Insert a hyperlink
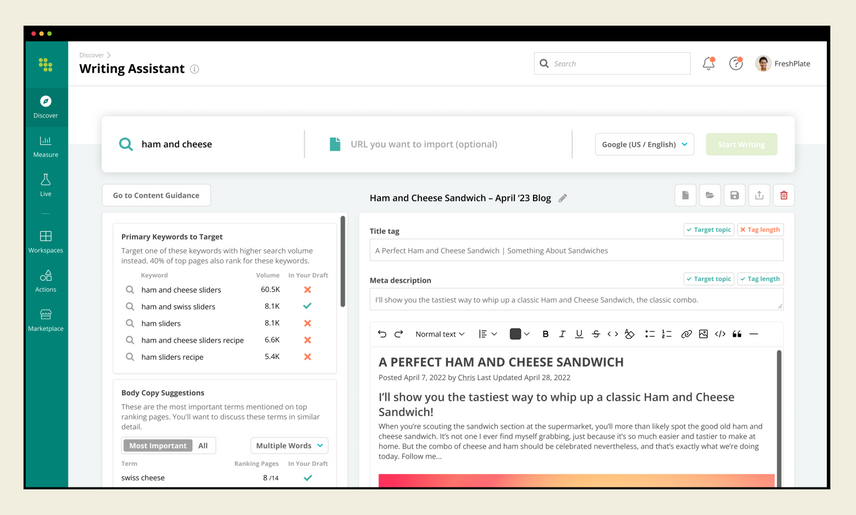Screen dimensions: 856x515 [x=686, y=334]
